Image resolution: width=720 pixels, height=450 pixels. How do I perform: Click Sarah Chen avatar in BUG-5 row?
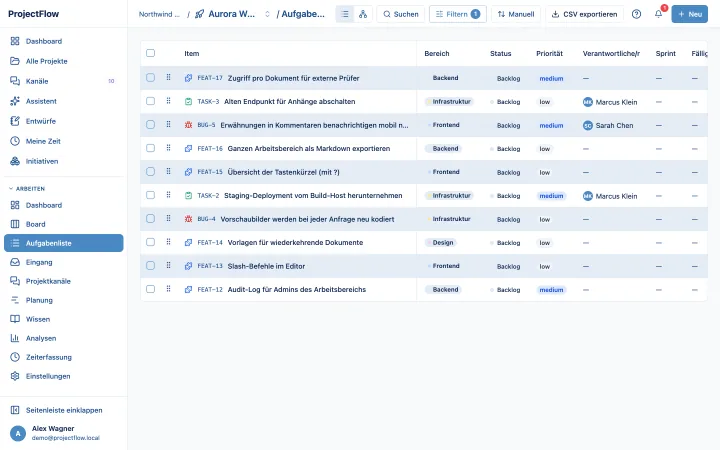[x=588, y=125]
